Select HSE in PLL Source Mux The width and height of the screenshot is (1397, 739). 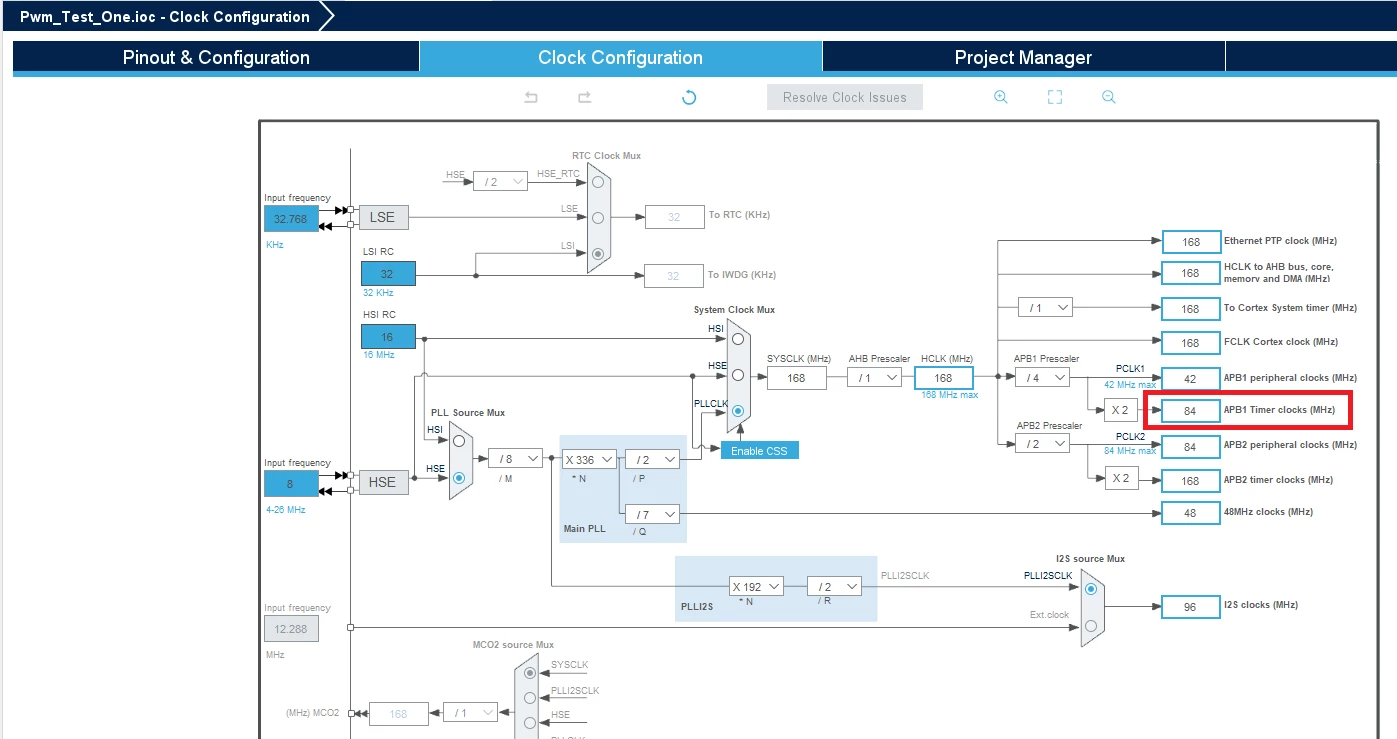[x=459, y=478]
